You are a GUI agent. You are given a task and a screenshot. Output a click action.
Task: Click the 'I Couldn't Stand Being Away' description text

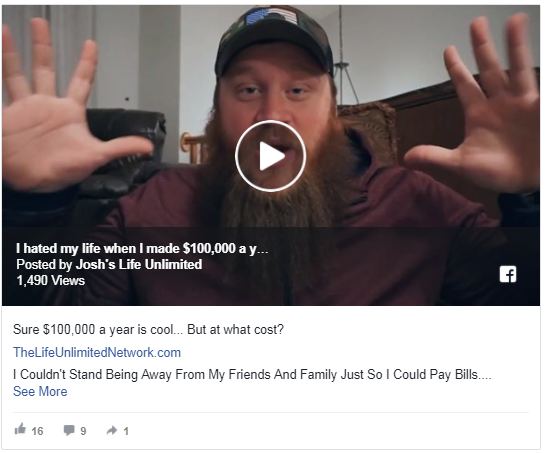point(252,375)
